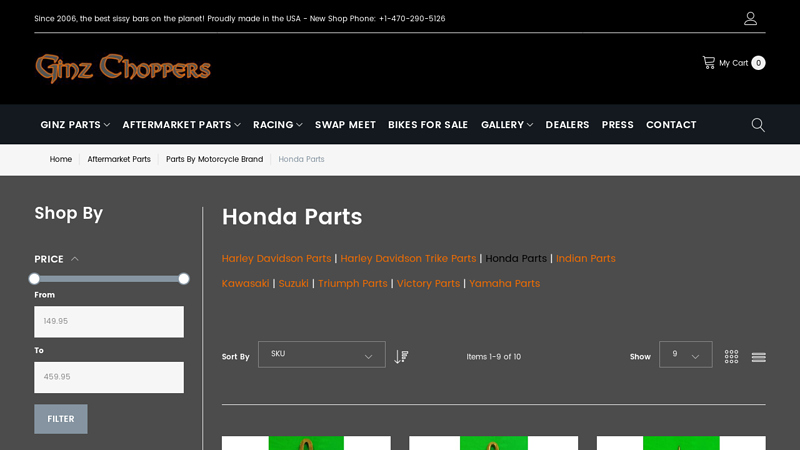Viewport: 800px width, 450px height.
Task: Click the Aftermarket Parts breadcrumb
Action: (119, 159)
